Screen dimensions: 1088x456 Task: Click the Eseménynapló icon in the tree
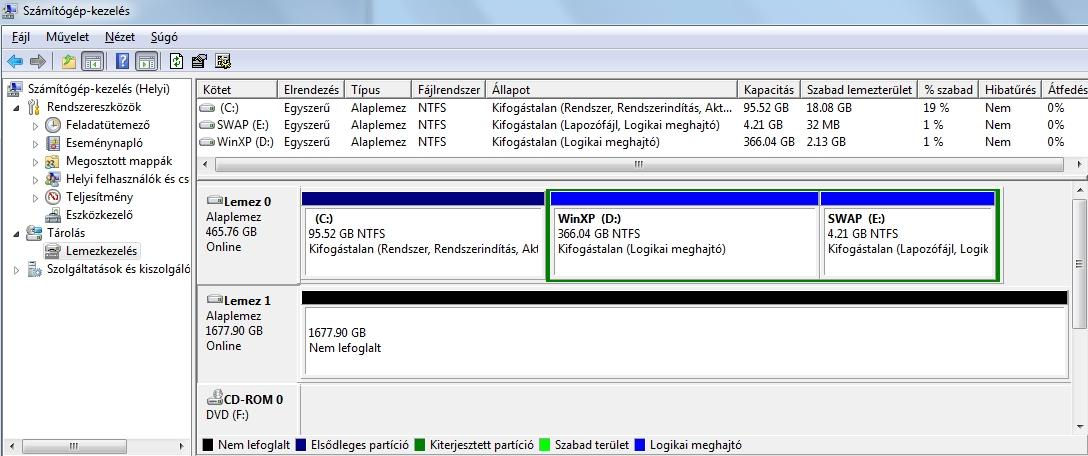[53, 143]
